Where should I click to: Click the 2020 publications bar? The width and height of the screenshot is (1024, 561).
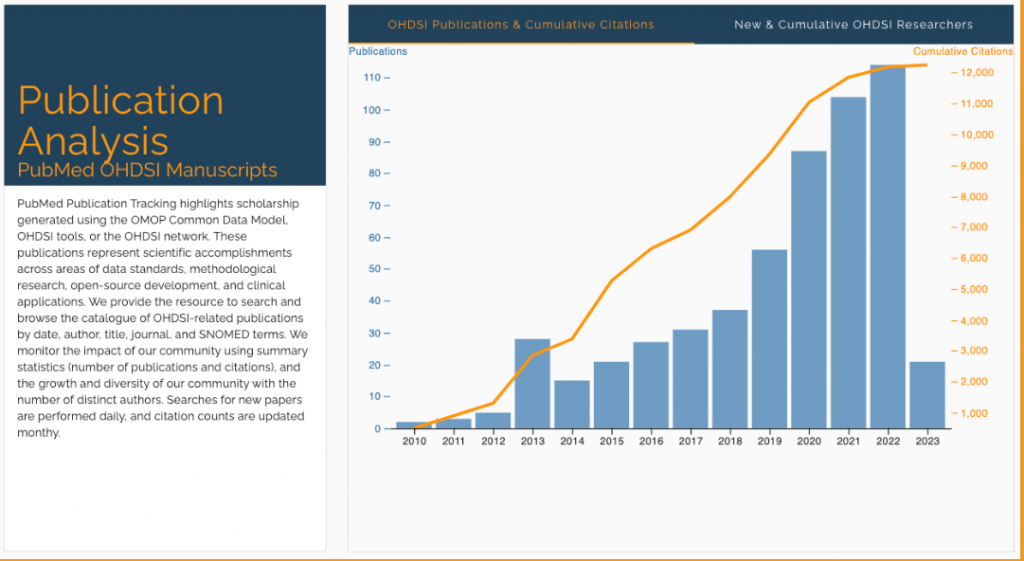(x=809, y=290)
